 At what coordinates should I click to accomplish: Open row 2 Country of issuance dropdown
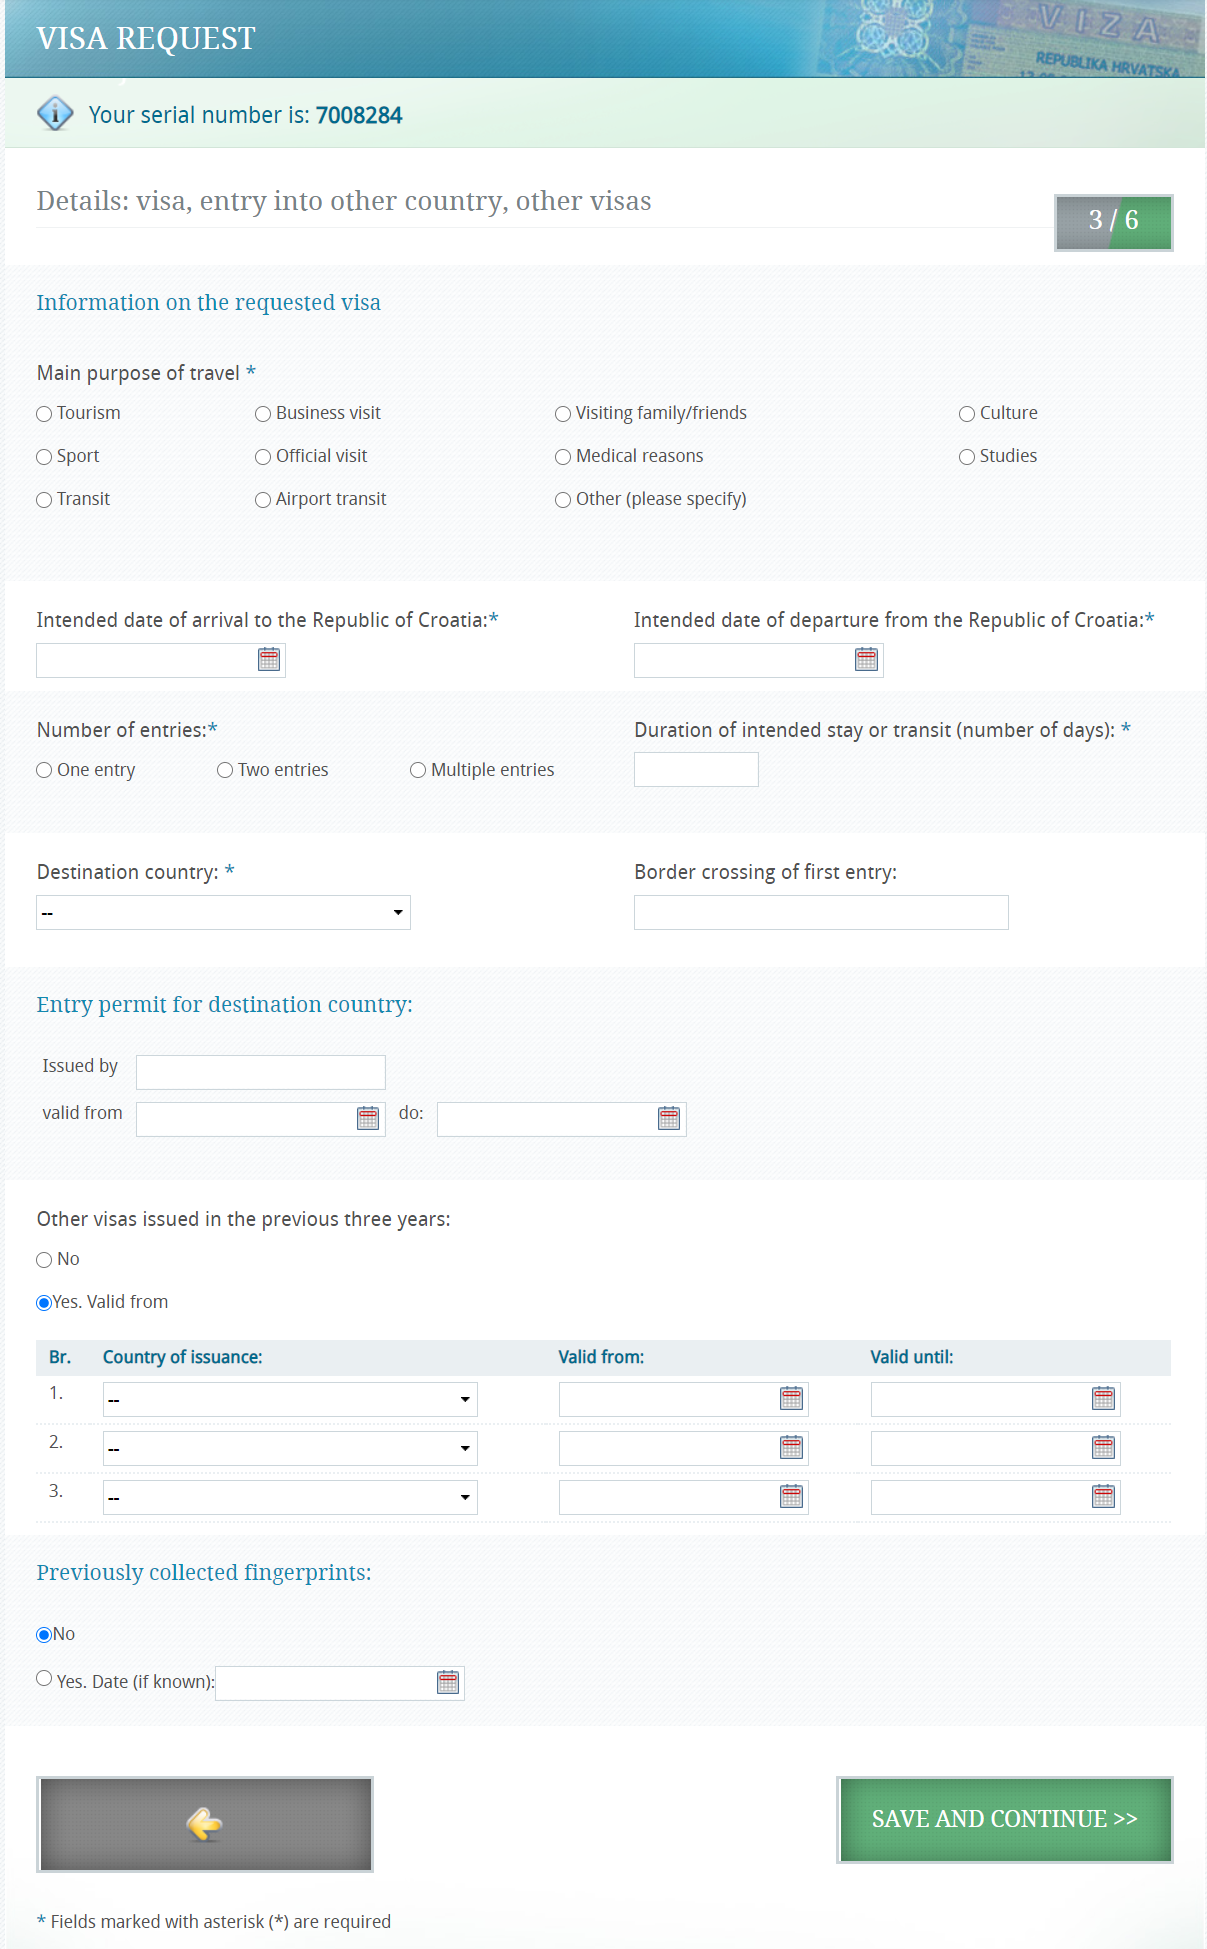click(290, 1448)
